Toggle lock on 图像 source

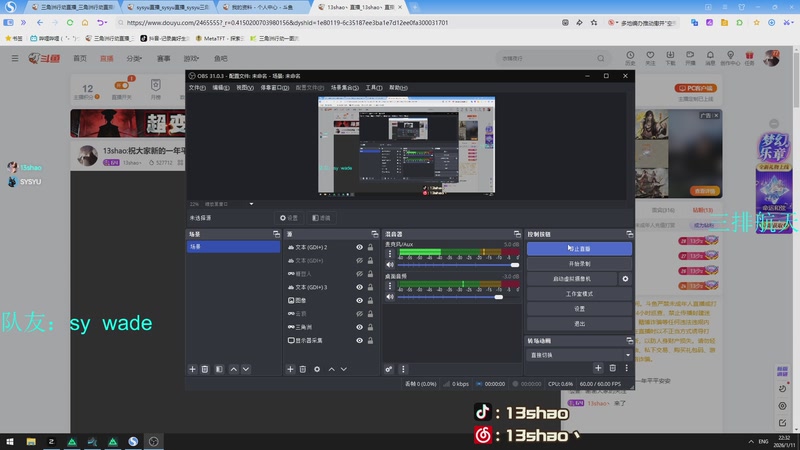pos(370,301)
